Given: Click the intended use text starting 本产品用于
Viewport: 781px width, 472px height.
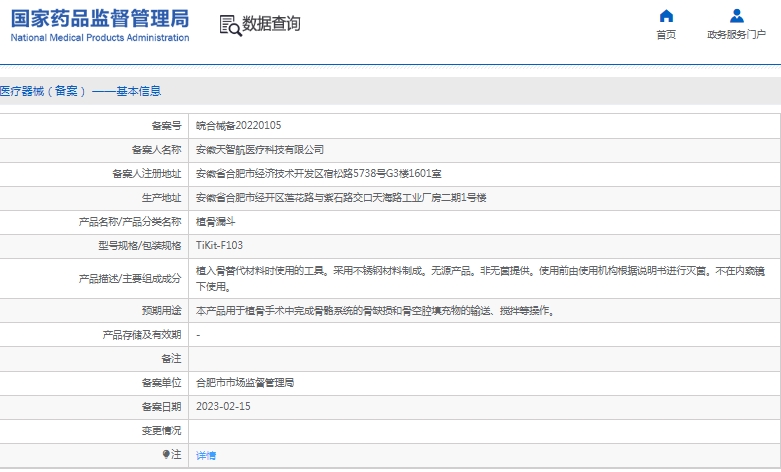Looking at the screenshot, I should tap(375, 311).
